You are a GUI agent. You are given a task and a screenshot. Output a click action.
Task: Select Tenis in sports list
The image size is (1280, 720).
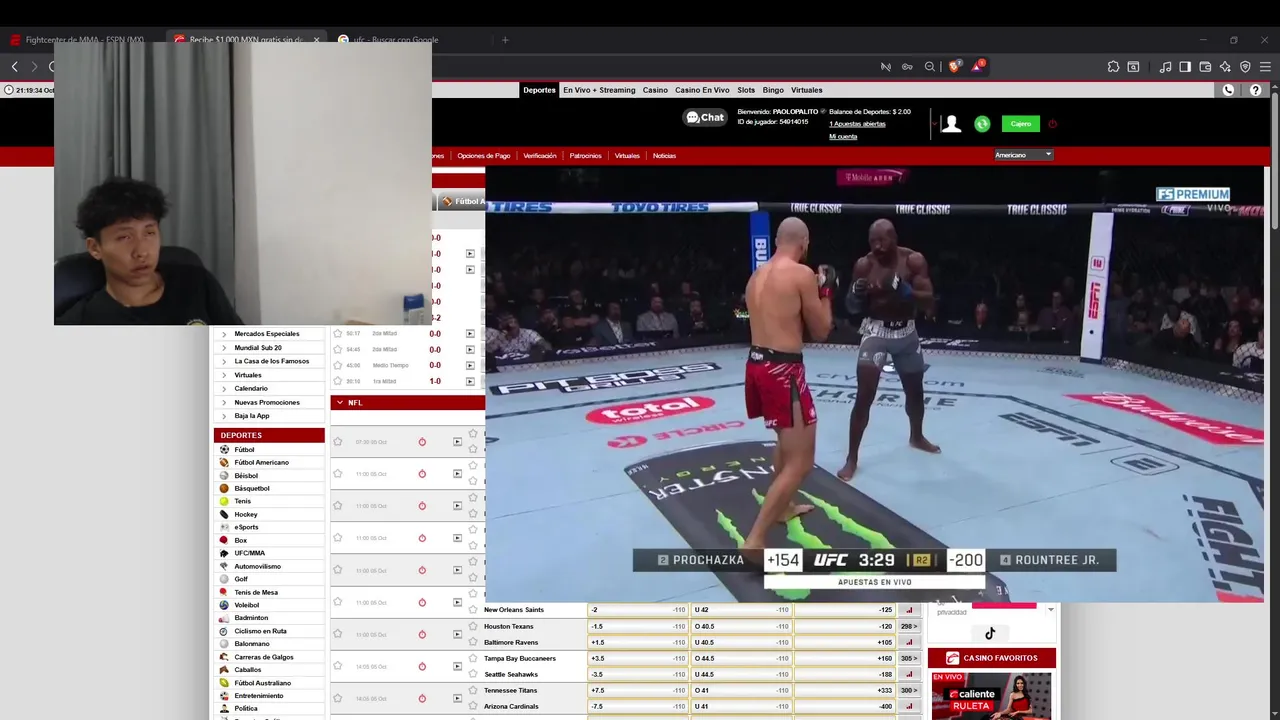click(243, 501)
